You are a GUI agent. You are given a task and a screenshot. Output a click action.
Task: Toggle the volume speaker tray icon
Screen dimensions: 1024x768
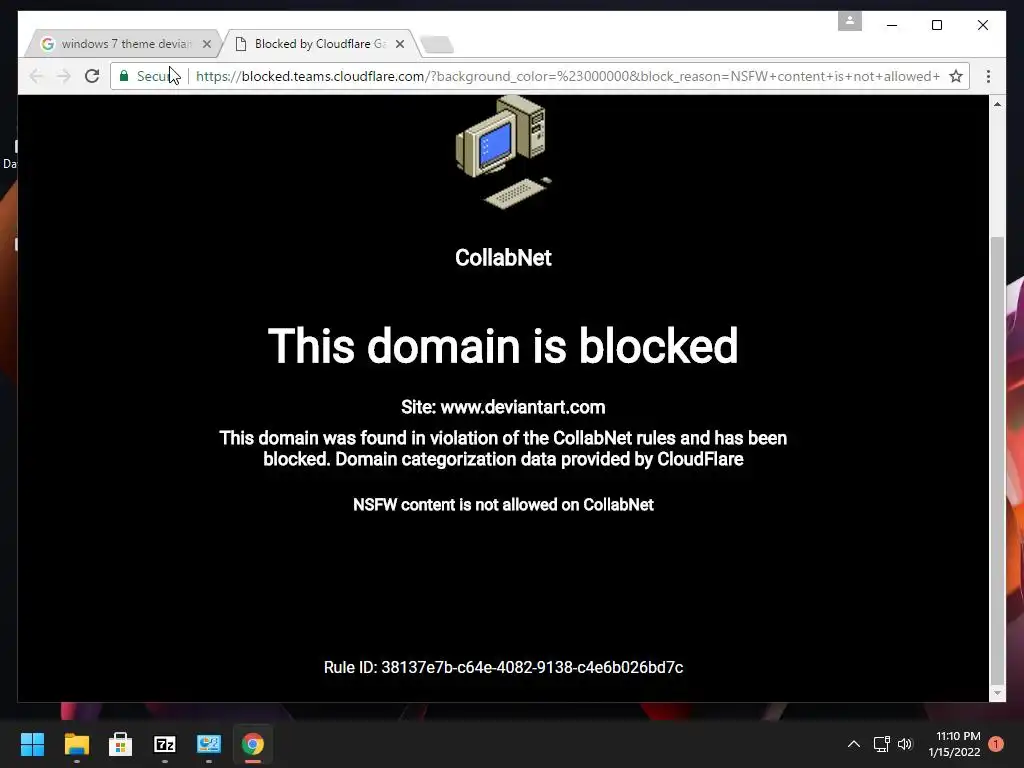pos(904,744)
